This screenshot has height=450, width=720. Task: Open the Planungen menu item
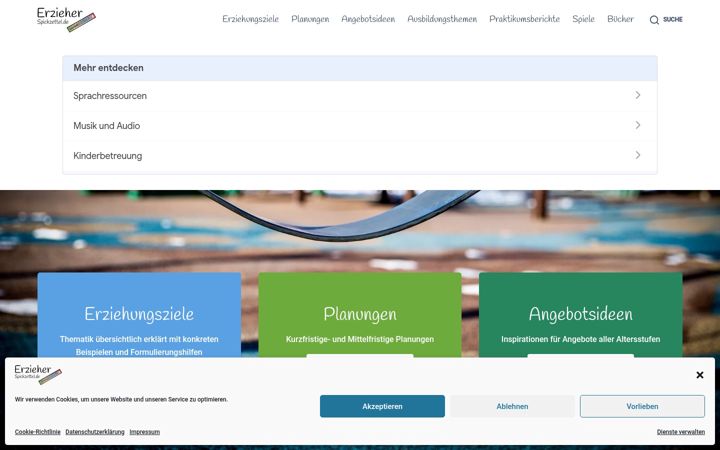tap(310, 19)
